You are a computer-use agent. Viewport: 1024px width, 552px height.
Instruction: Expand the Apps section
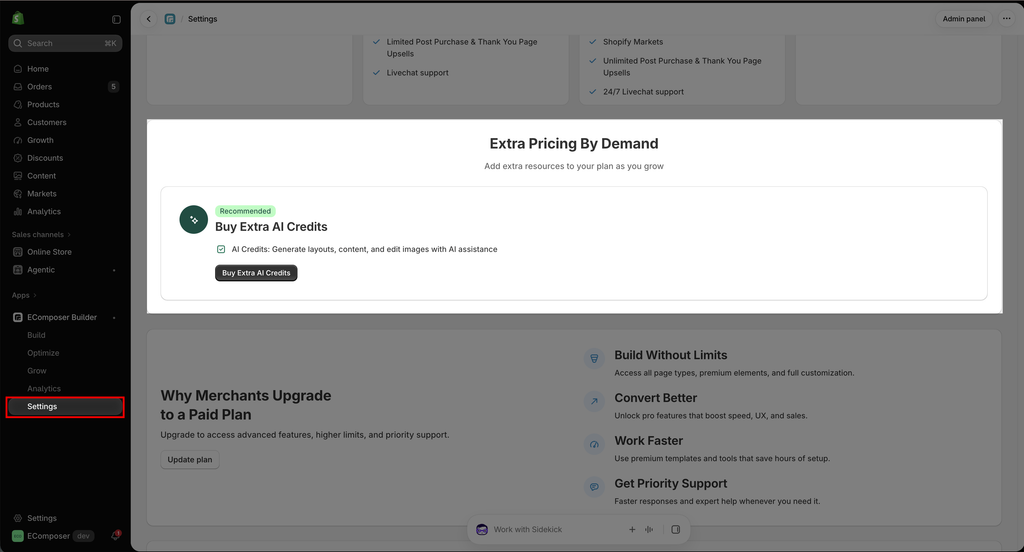pyautogui.click(x=24, y=295)
